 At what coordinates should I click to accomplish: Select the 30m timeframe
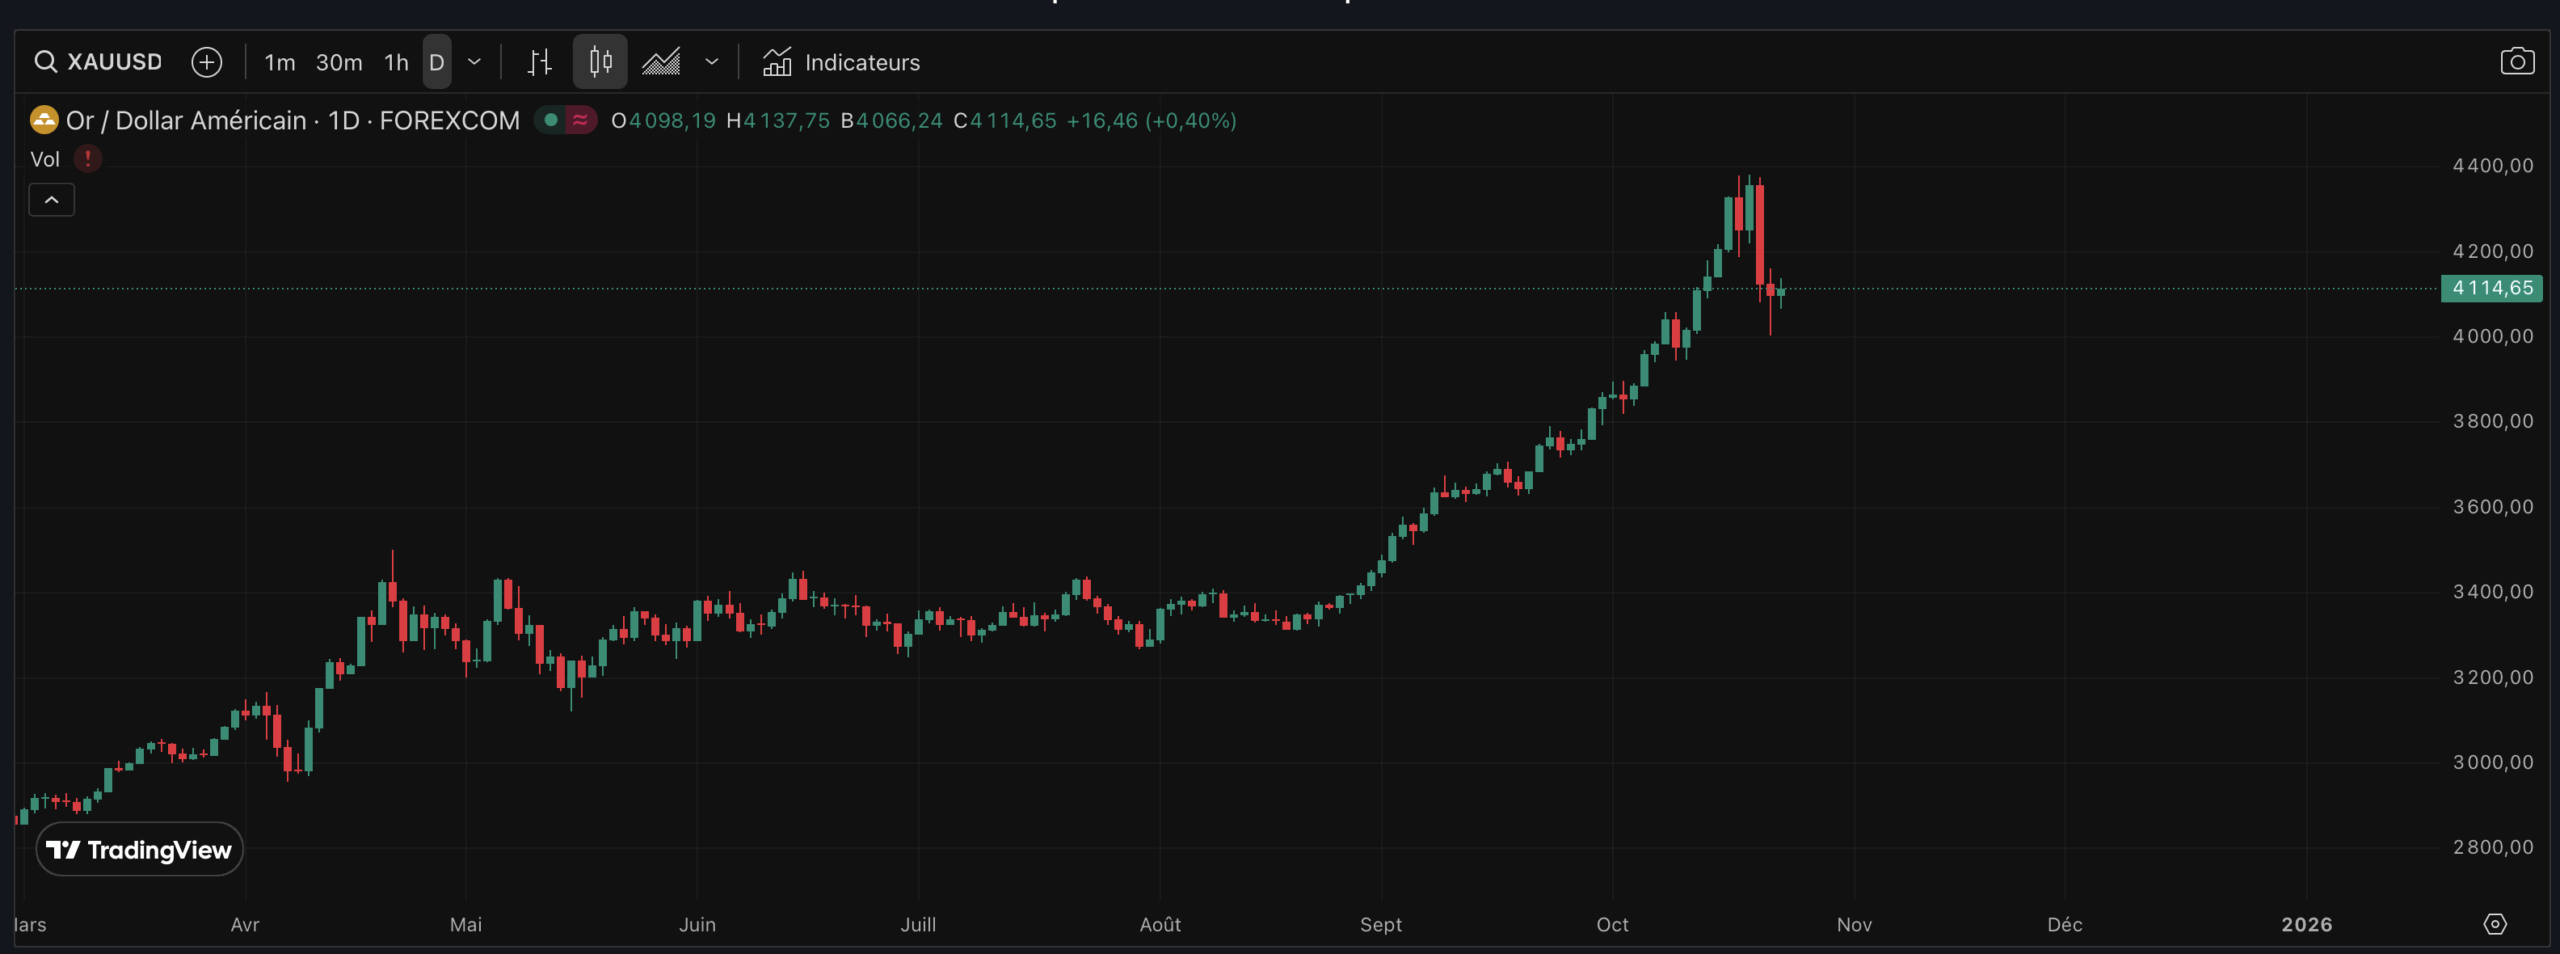tap(339, 62)
